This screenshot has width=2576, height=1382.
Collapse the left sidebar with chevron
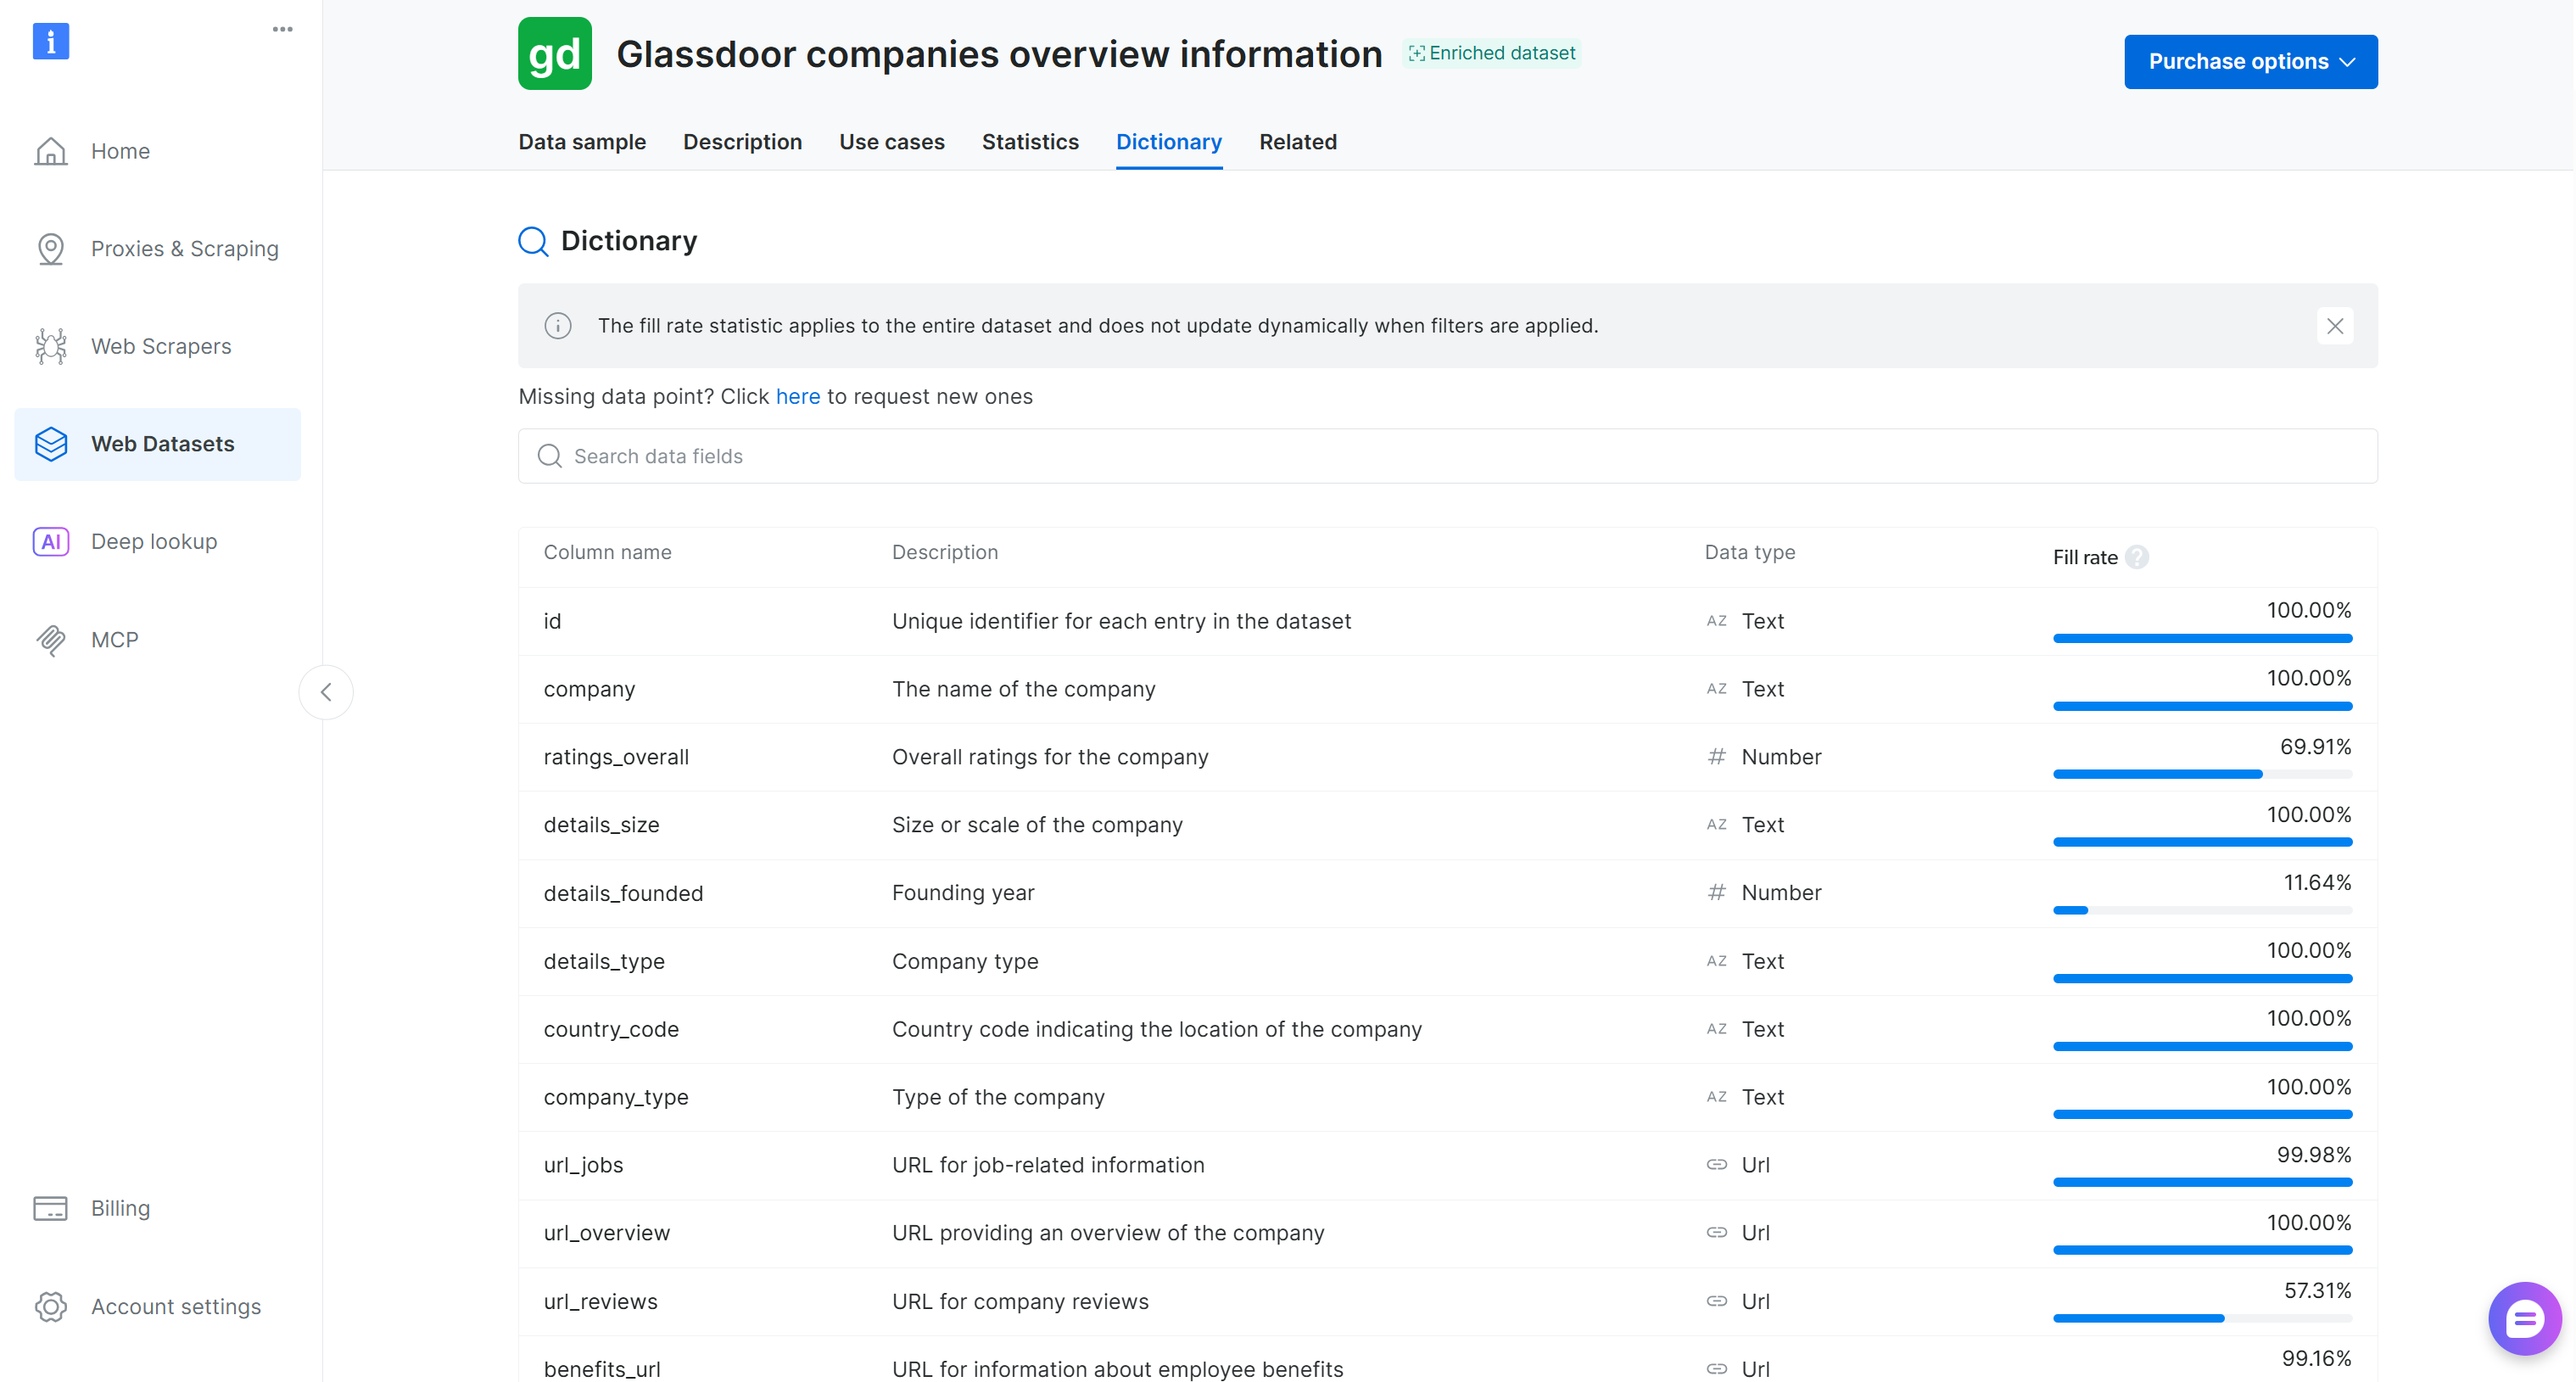pos(326,692)
